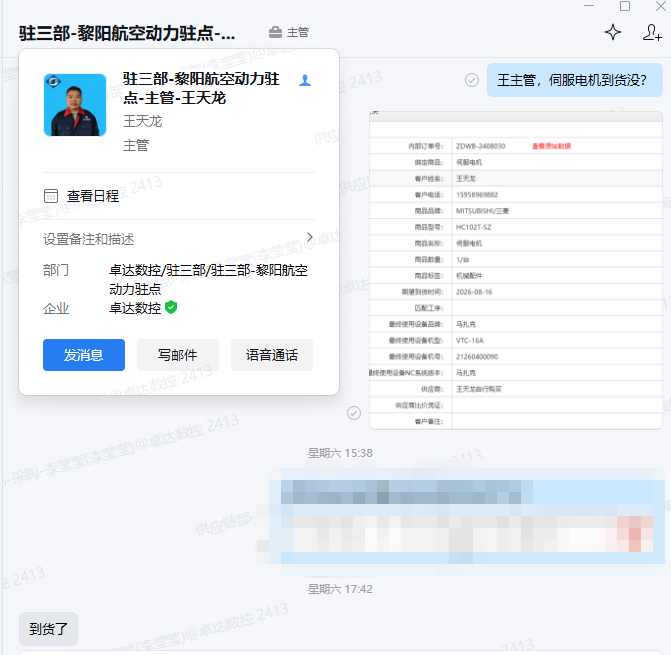
Task: Click read checkmark beside 伺服电机到货没 message
Action: [472, 80]
